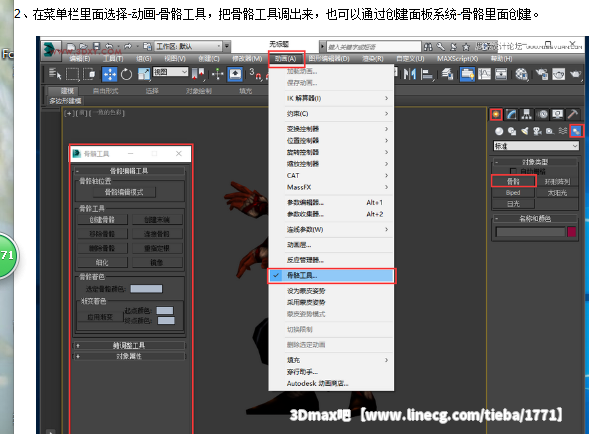The width and height of the screenshot is (602, 434).
Task: Open the MAXScript(X) menu
Action: click(457, 59)
